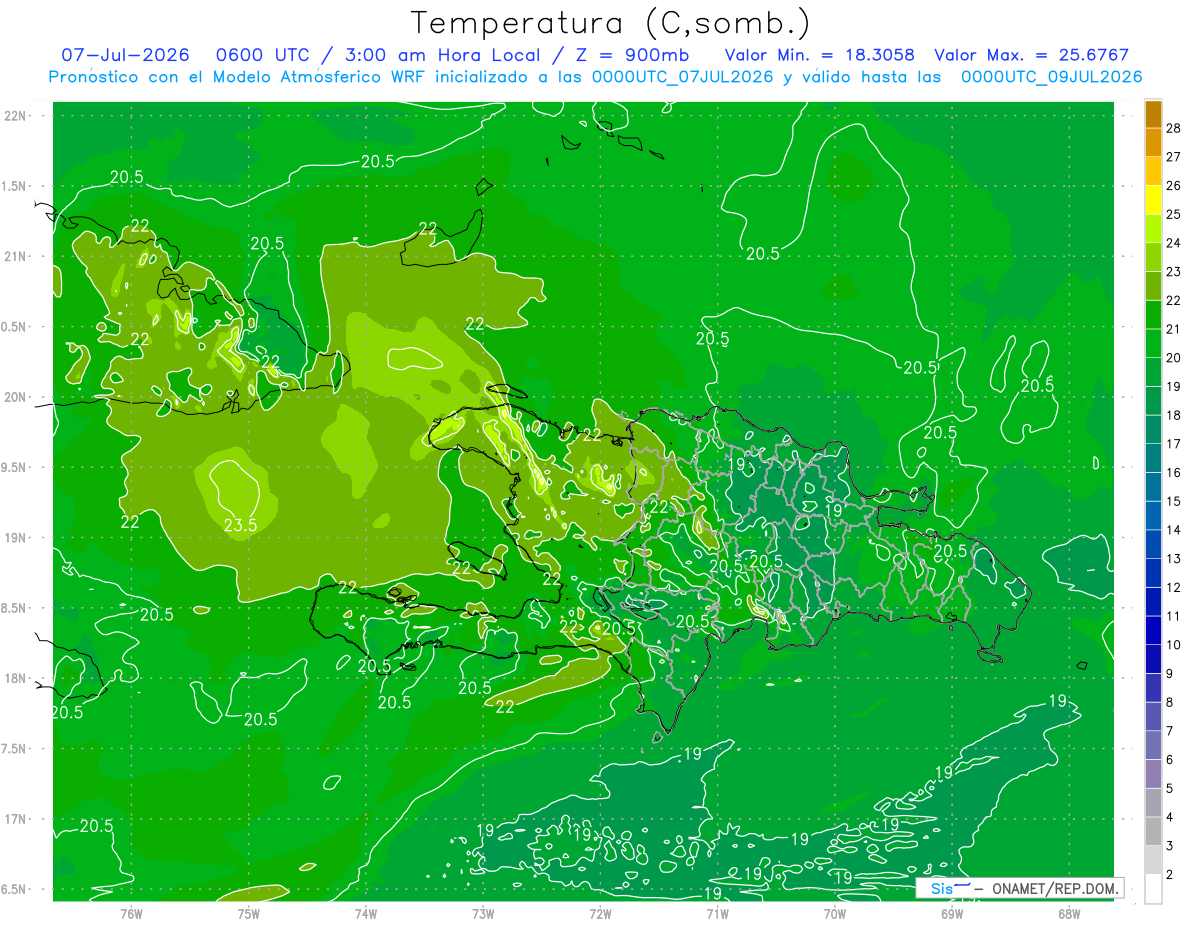Click the "0600 UTC" time stamp
The width and height of the screenshot is (1200, 927).
264,55
